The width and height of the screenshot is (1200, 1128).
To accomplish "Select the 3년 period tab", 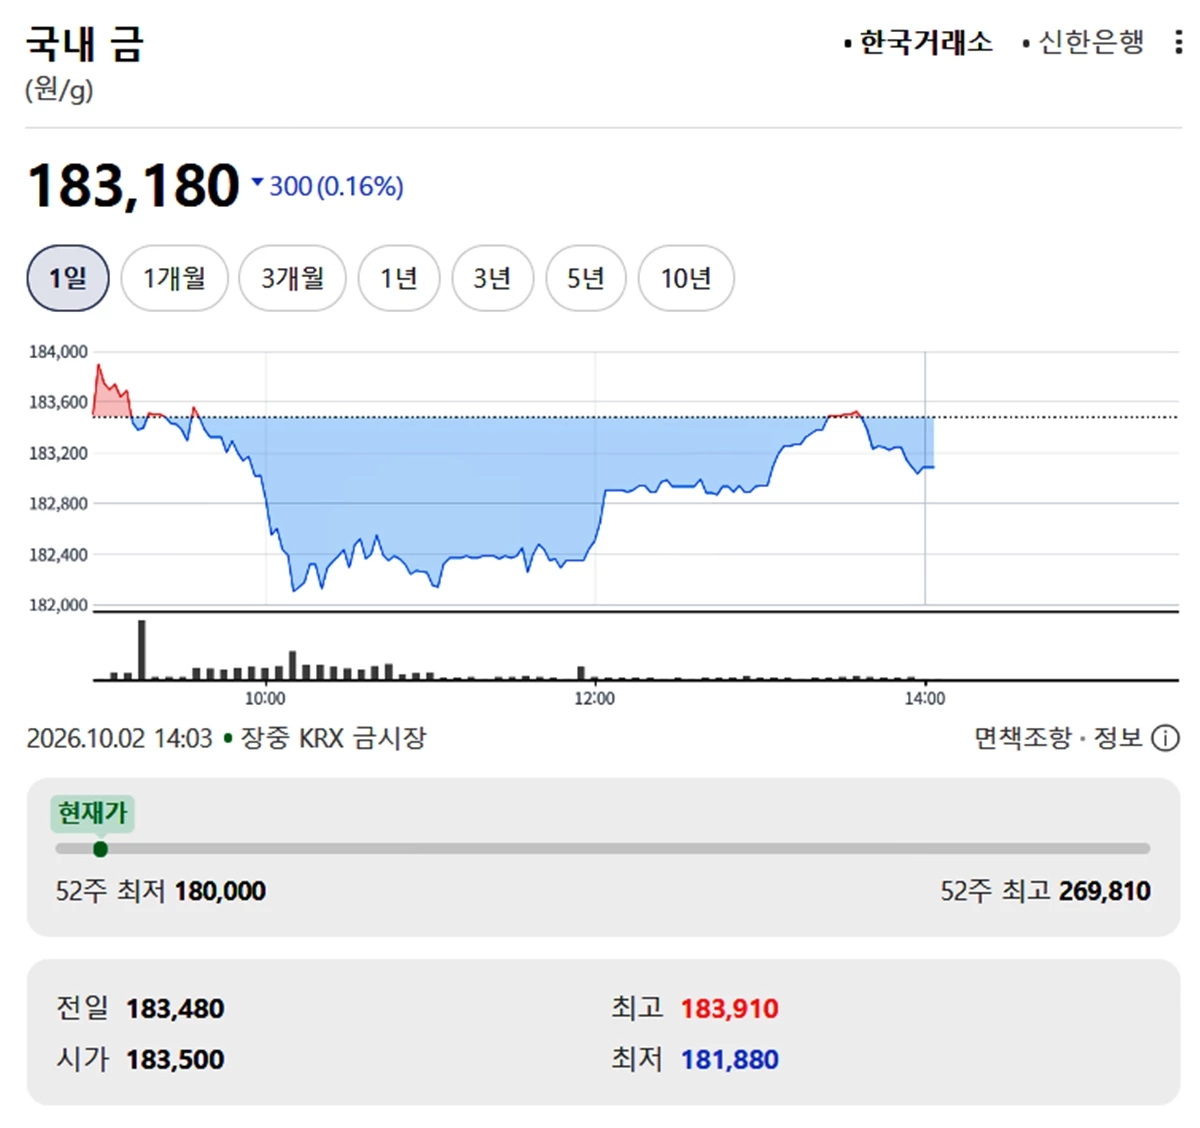I will click(492, 278).
